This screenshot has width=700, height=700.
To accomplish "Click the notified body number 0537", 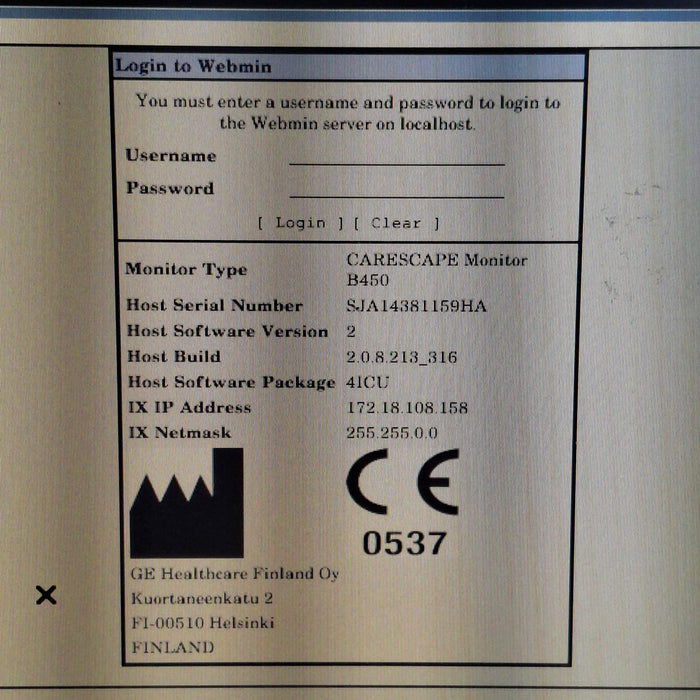I will click(x=404, y=543).
